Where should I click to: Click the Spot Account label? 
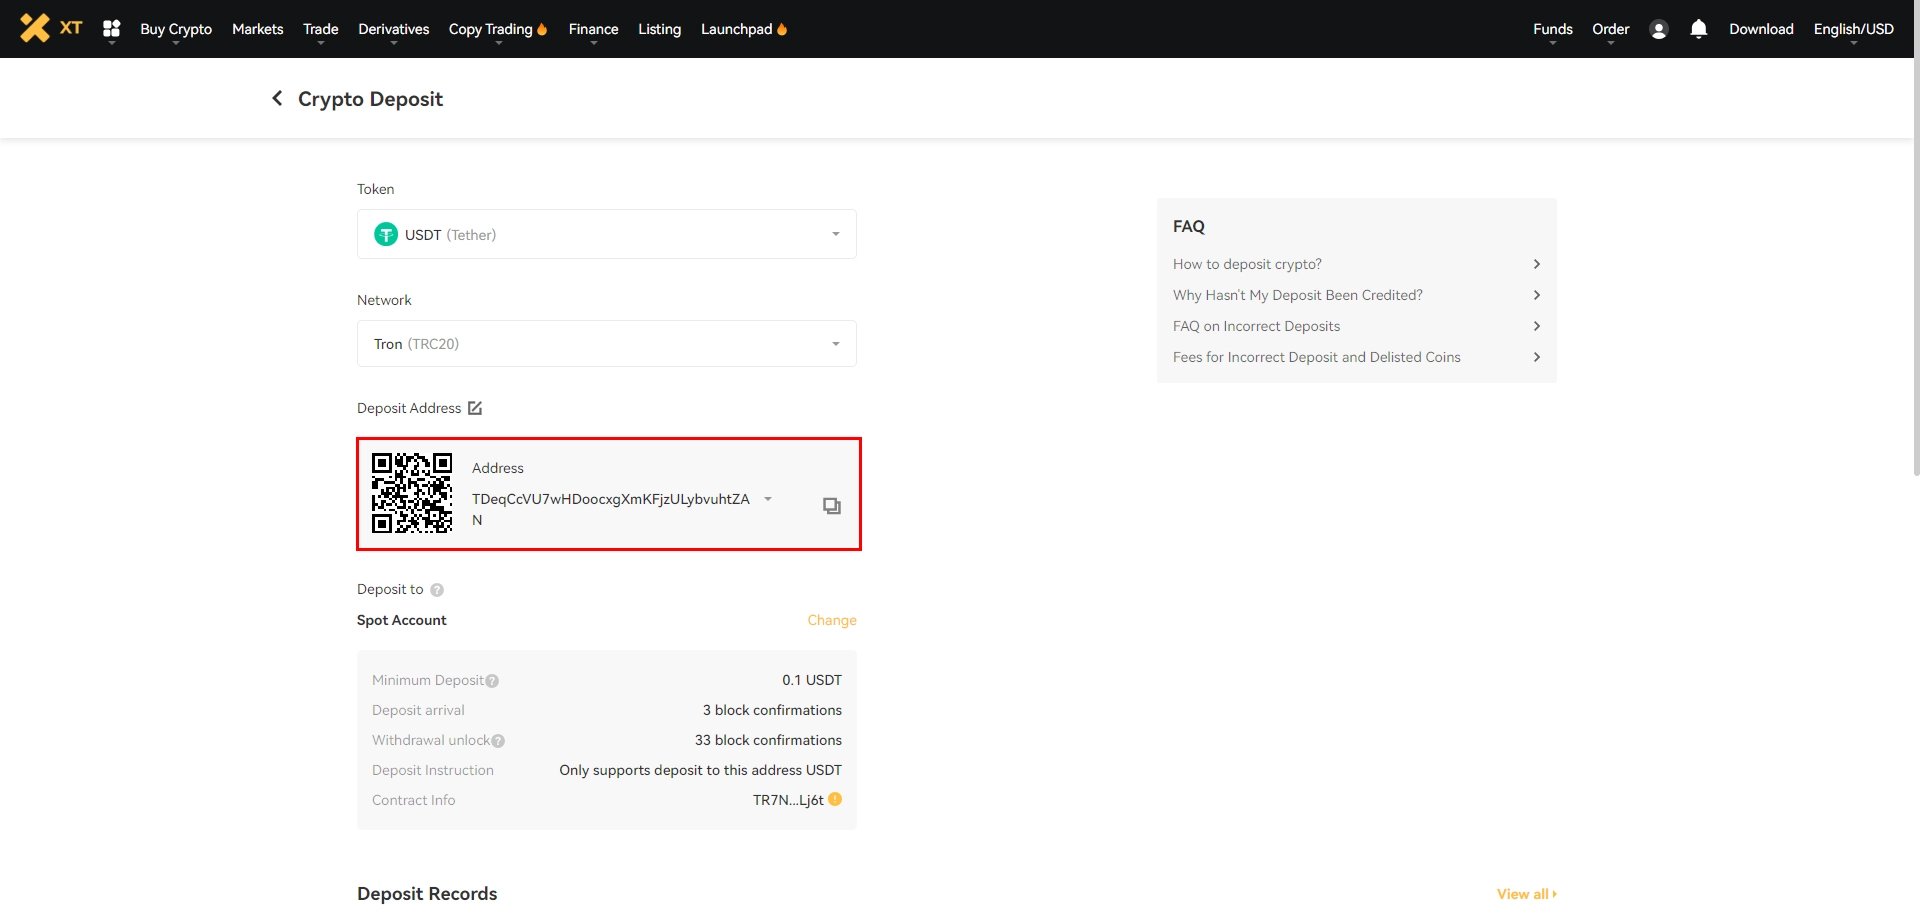pyautogui.click(x=402, y=620)
